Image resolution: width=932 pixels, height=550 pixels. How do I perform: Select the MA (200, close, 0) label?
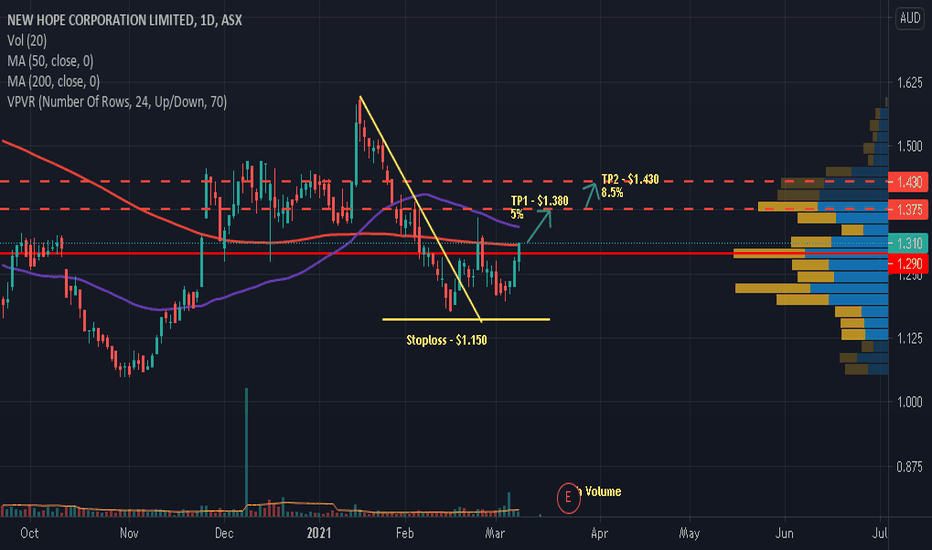pos(53,81)
